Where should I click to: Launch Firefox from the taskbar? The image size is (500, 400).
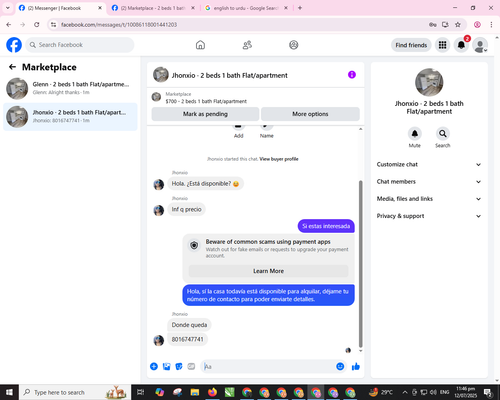tap(212, 392)
